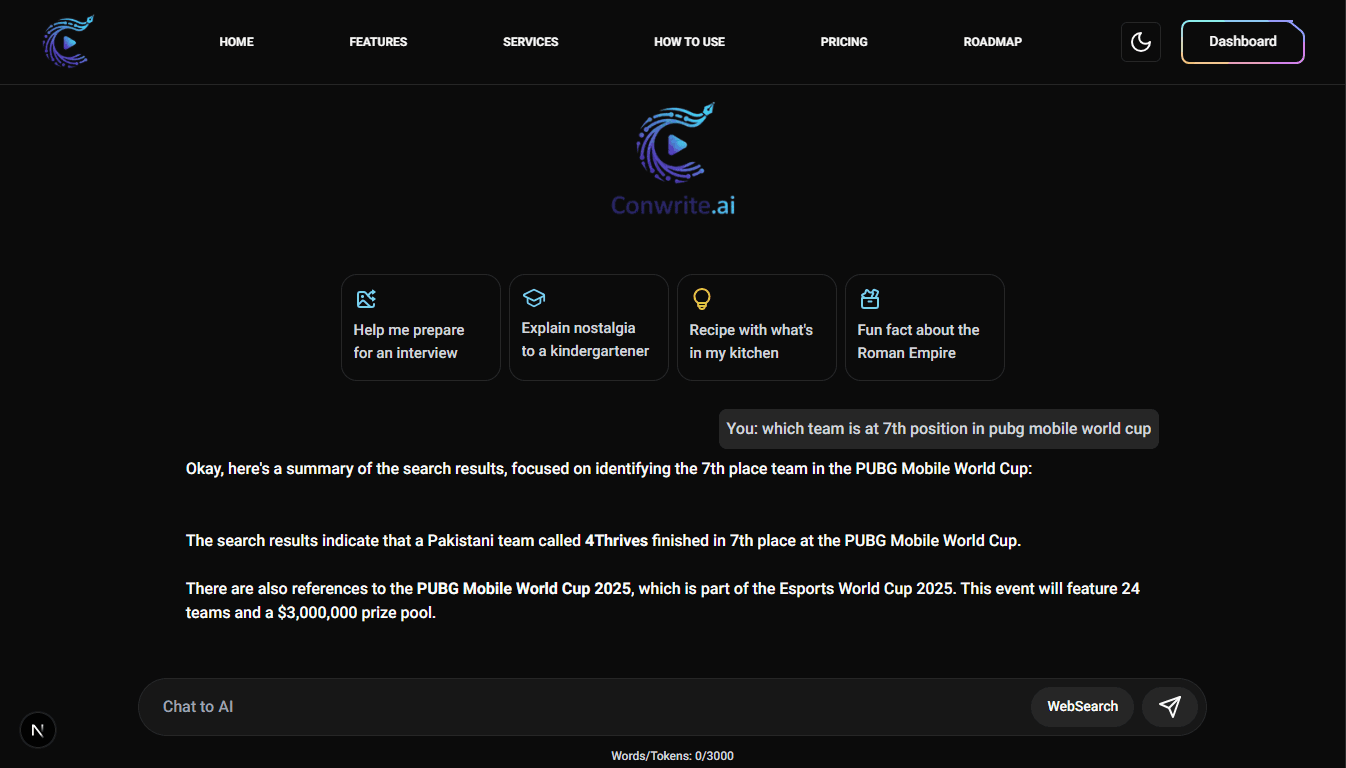The height and width of the screenshot is (768, 1346).
Task: Open the SERVICES page
Action: pos(530,42)
